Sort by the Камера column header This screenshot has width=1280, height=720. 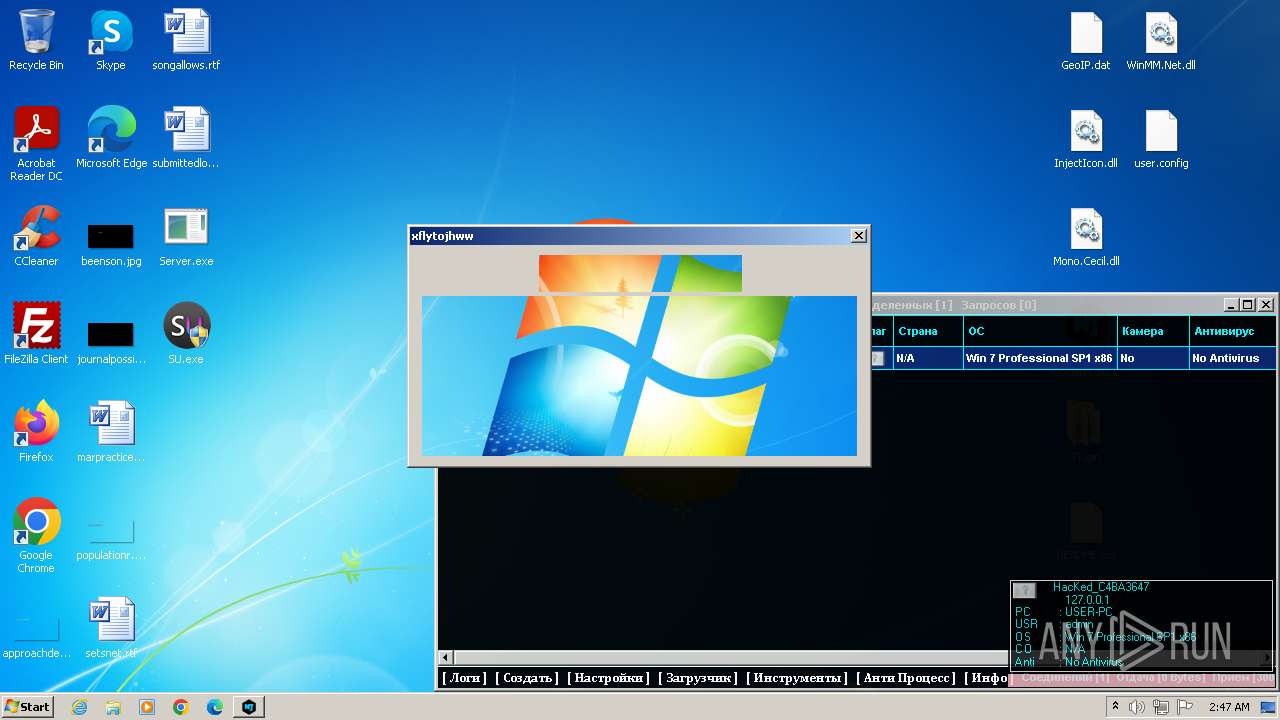1153,331
